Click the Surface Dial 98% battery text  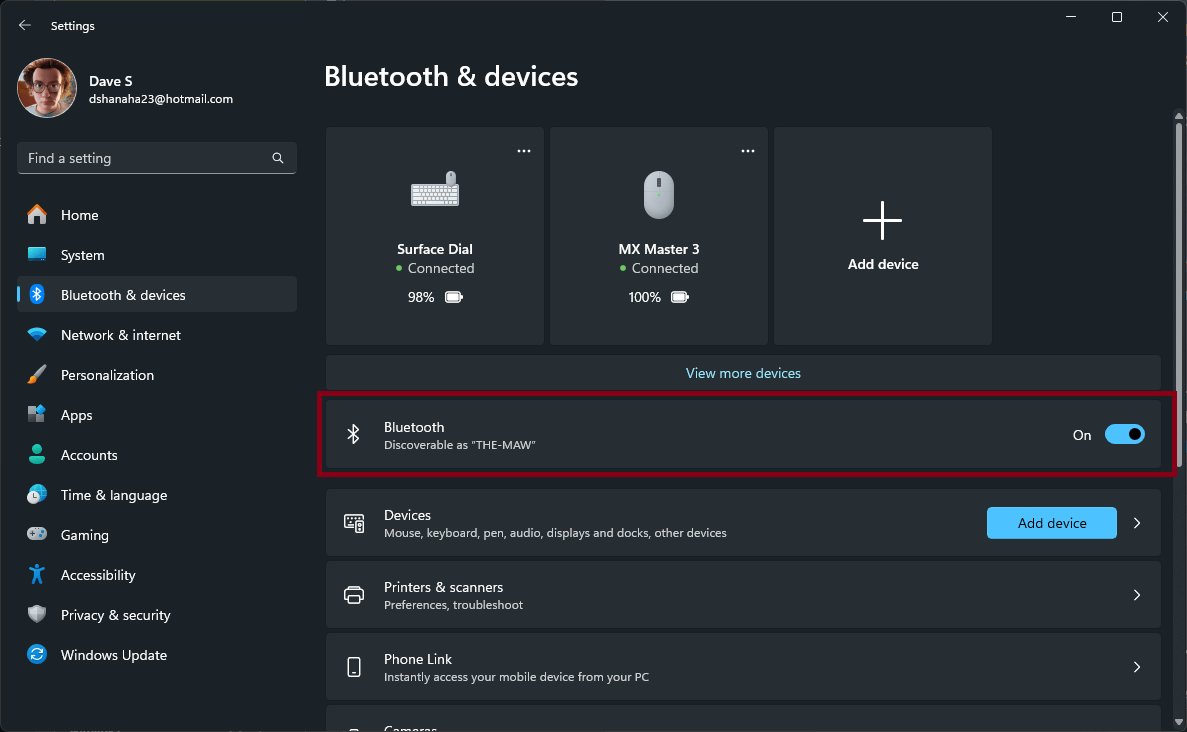point(421,297)
